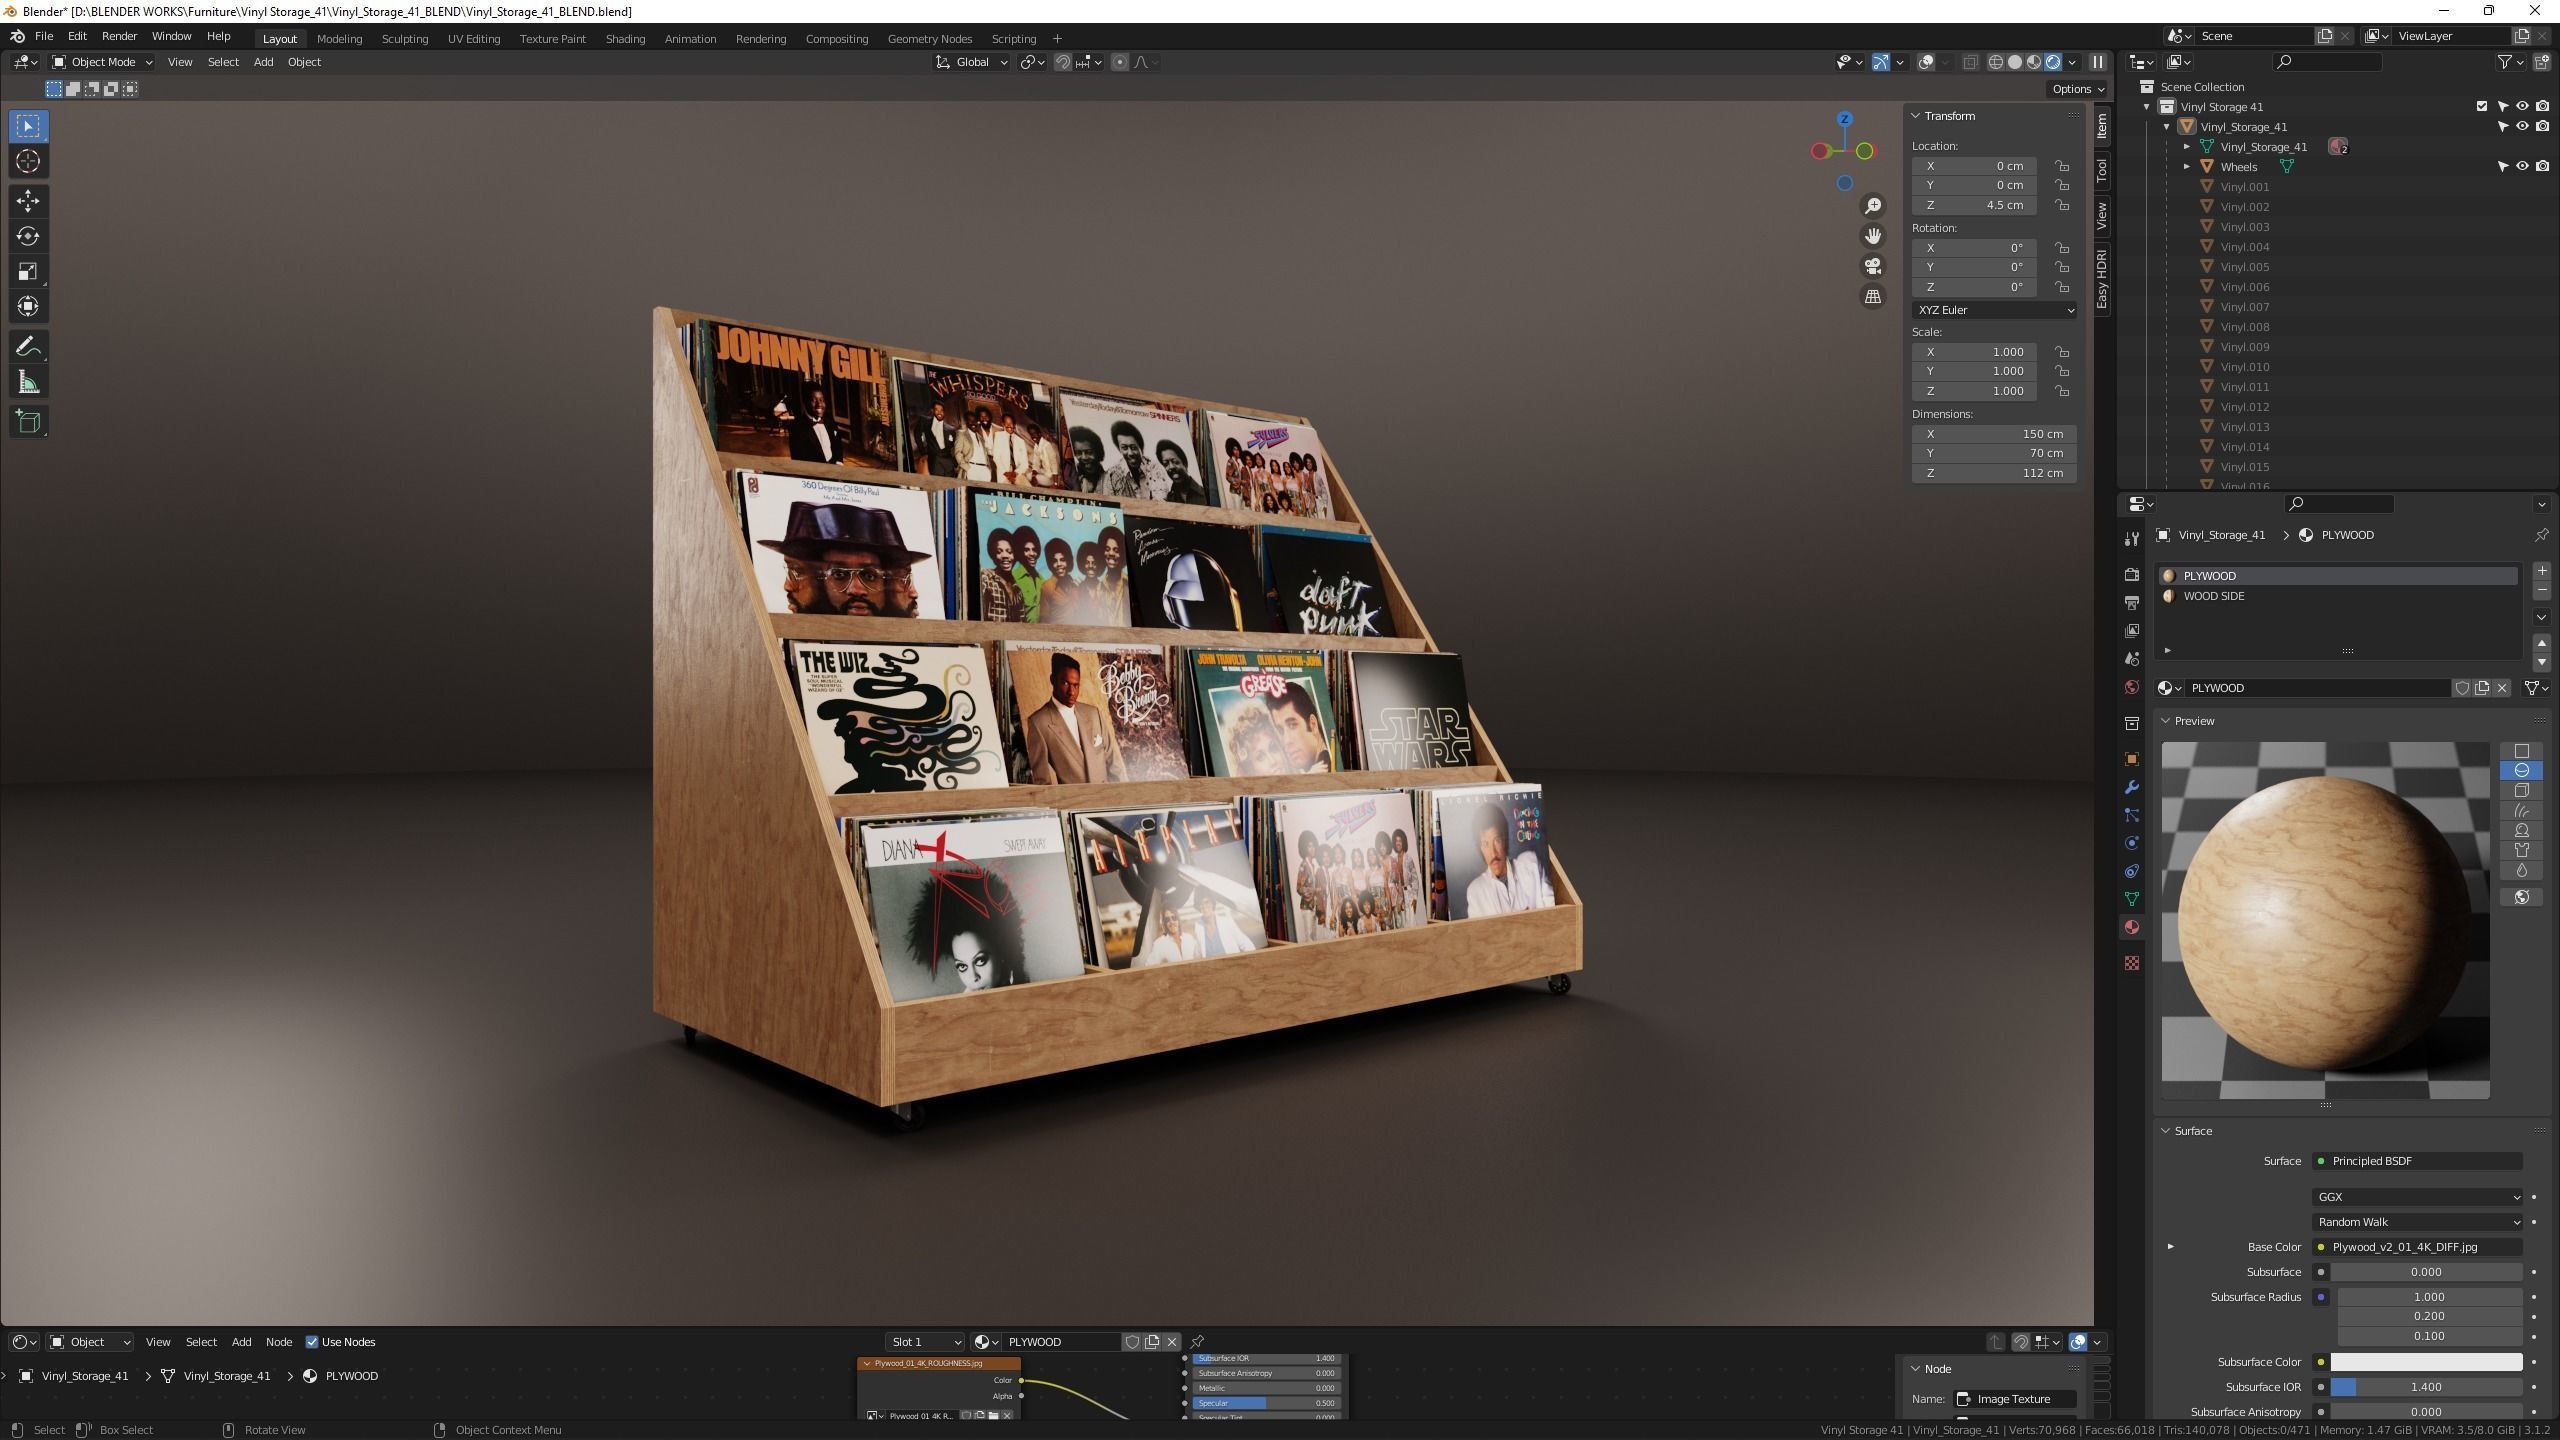
Task: Select the WOOD SIDE material slot
Action: coord(2338,596)
